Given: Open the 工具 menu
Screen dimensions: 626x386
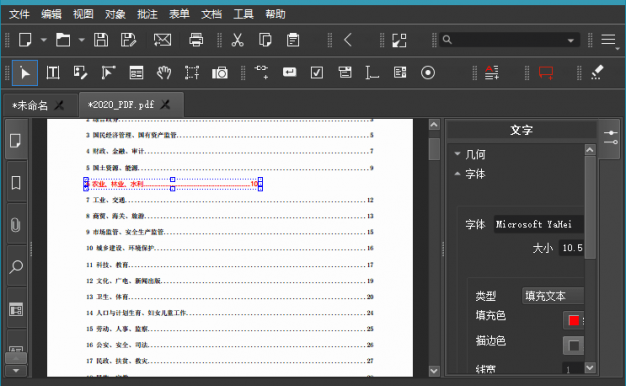Looking at the screenshot, I should click(x=243, y=14).
